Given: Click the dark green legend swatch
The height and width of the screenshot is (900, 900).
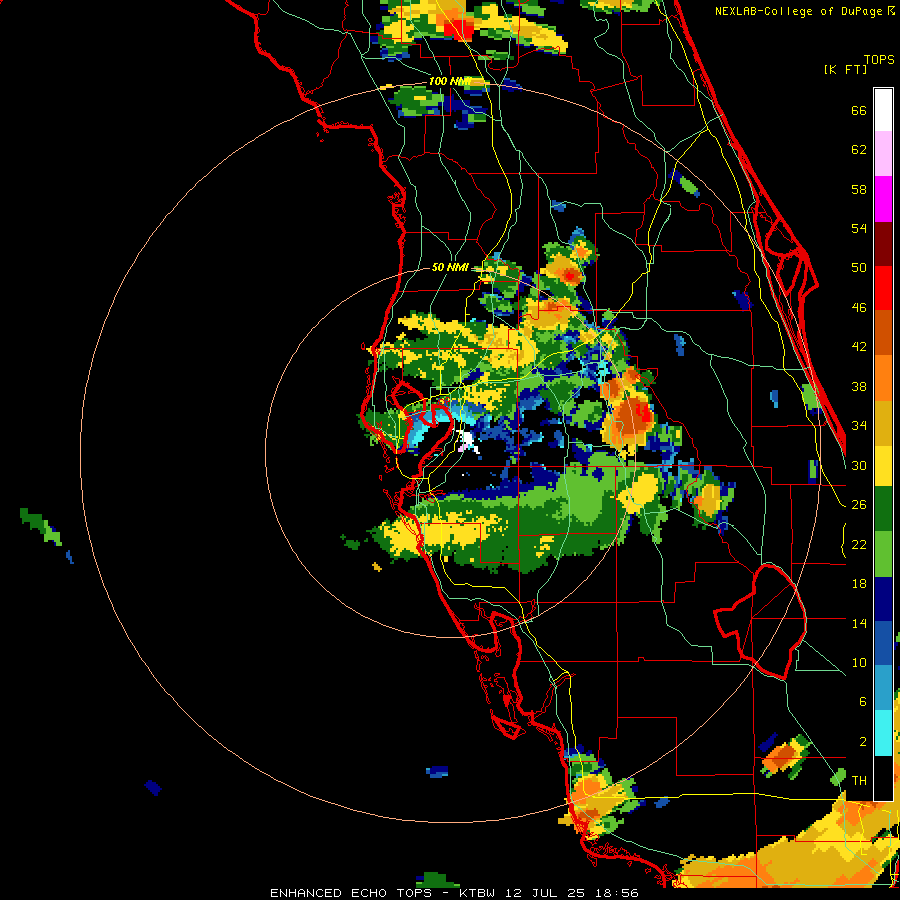Looking at the screenshot, I should click(x=883, y=509).
